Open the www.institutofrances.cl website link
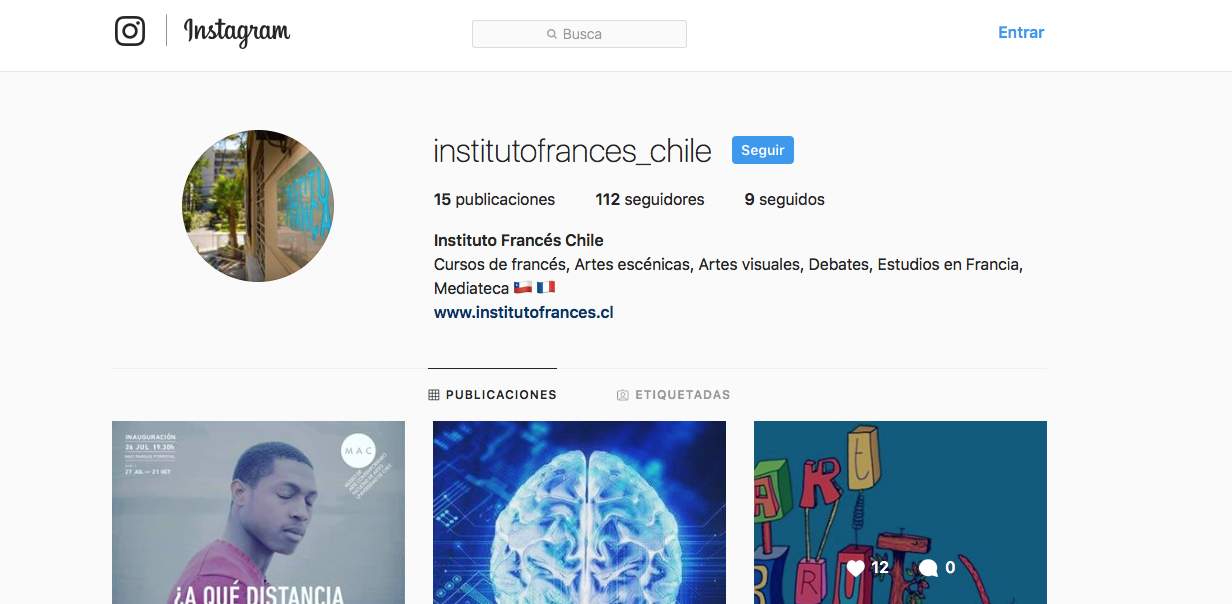The width and height of the screenshot is (1232, 604). (x=523, y=312)
